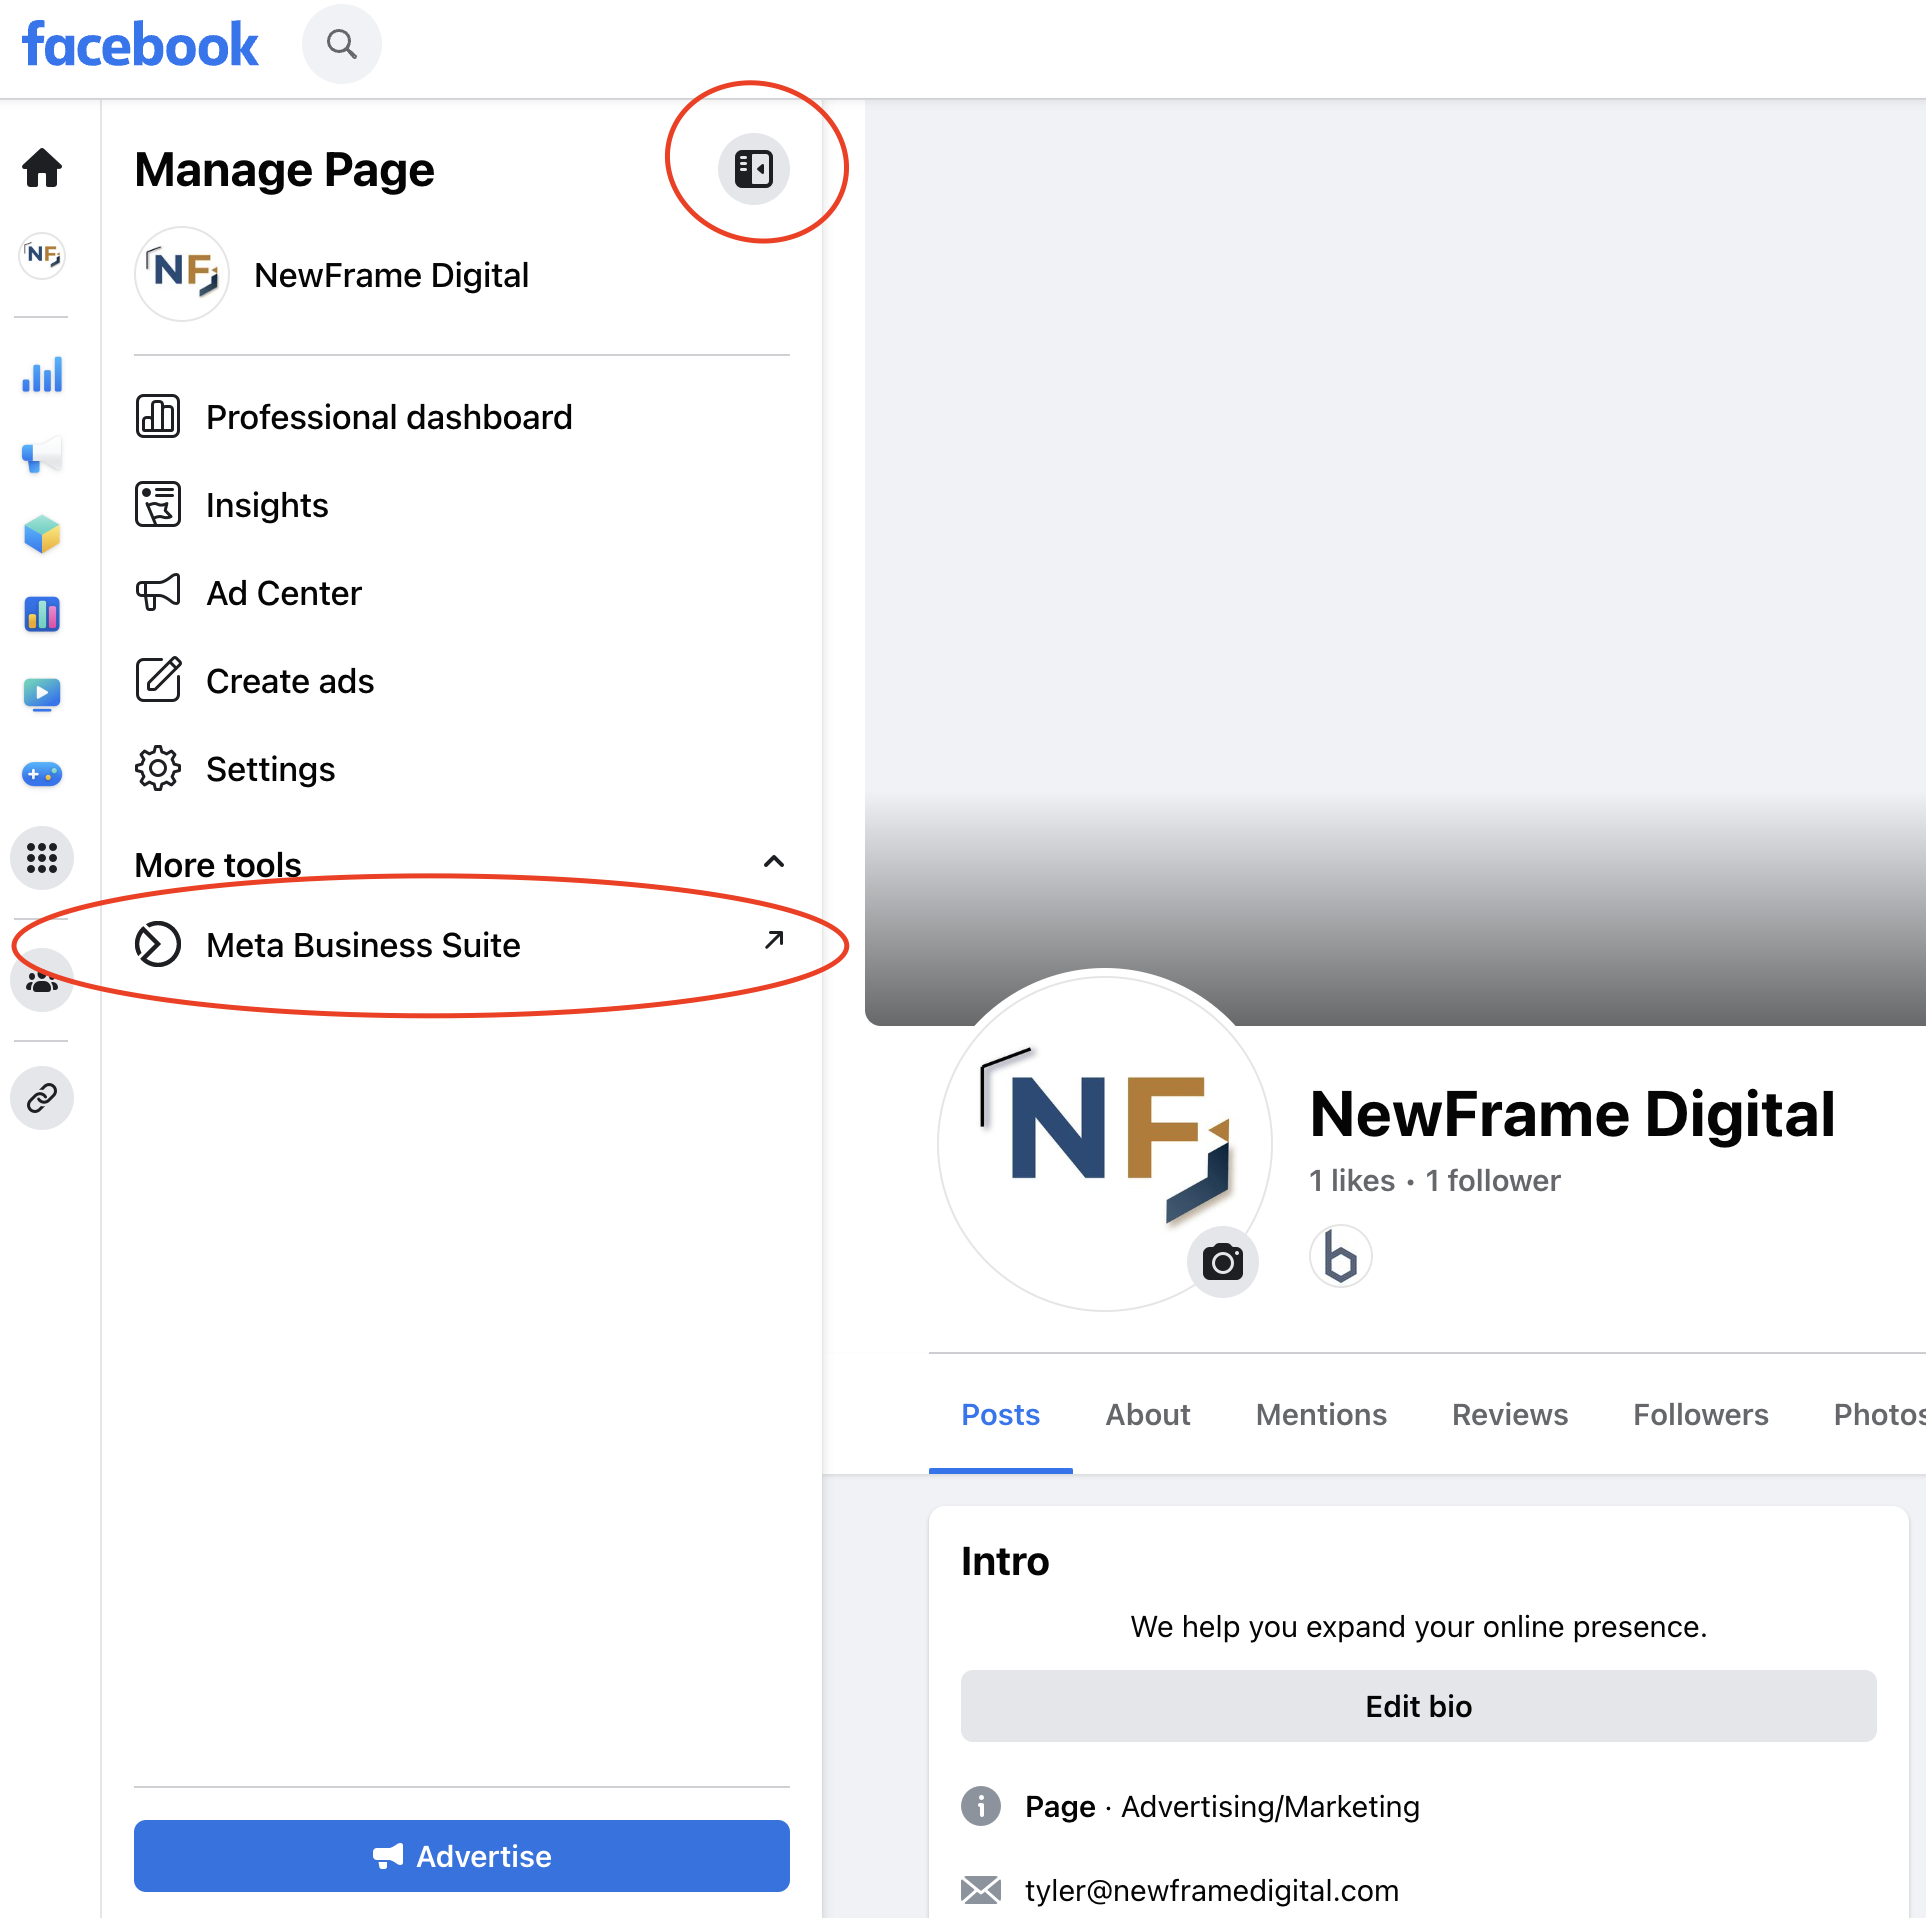The height and width of the screenshot is (1918, 1926).
Task: Click the Insights icon
Action: tap(158, 504)
